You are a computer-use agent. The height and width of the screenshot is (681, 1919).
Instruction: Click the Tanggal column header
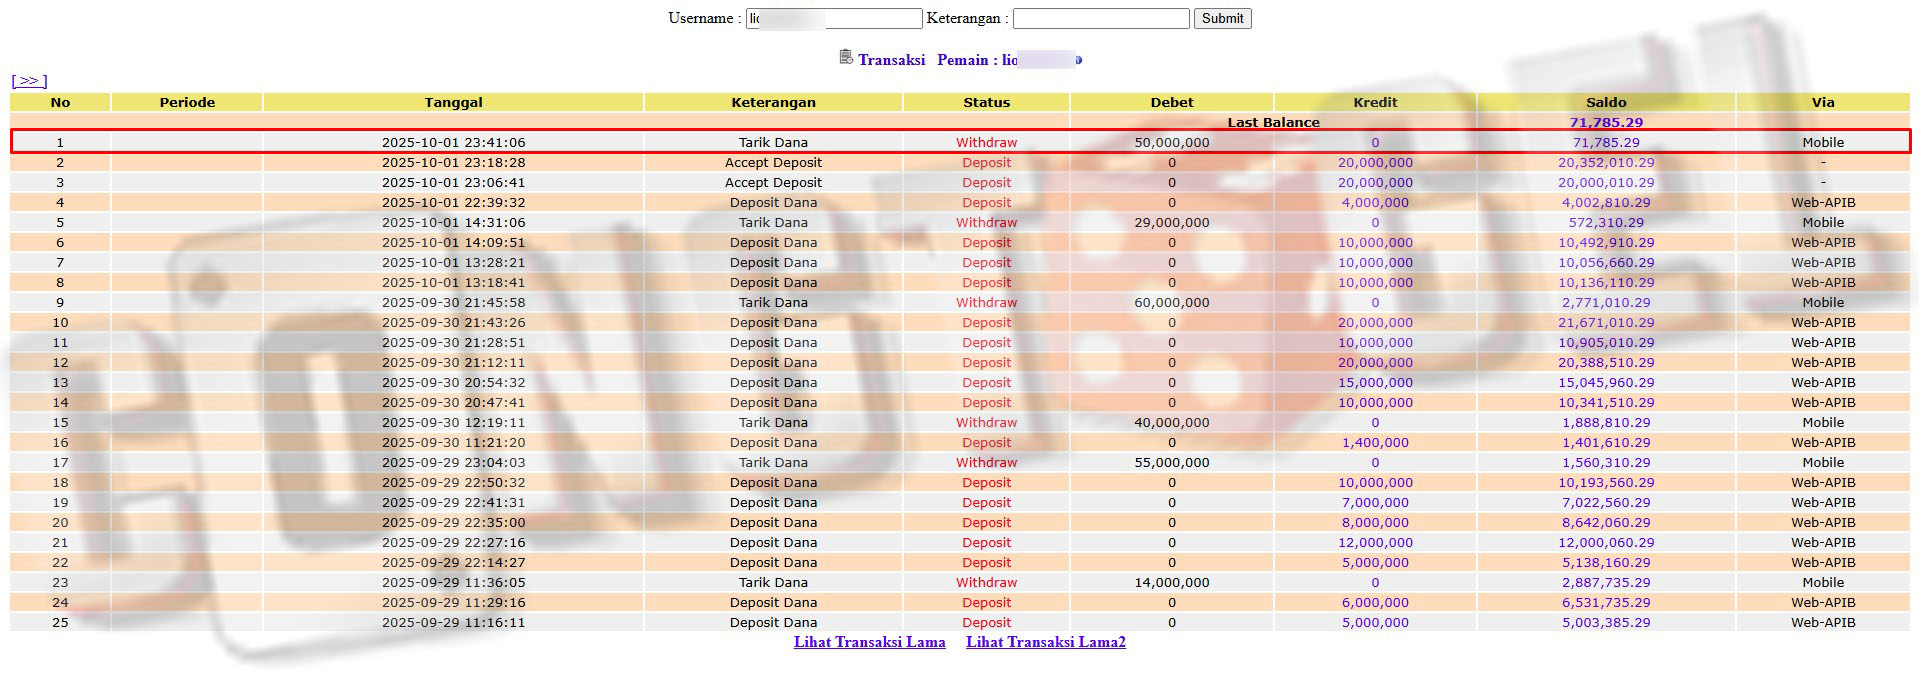(453, 102)
